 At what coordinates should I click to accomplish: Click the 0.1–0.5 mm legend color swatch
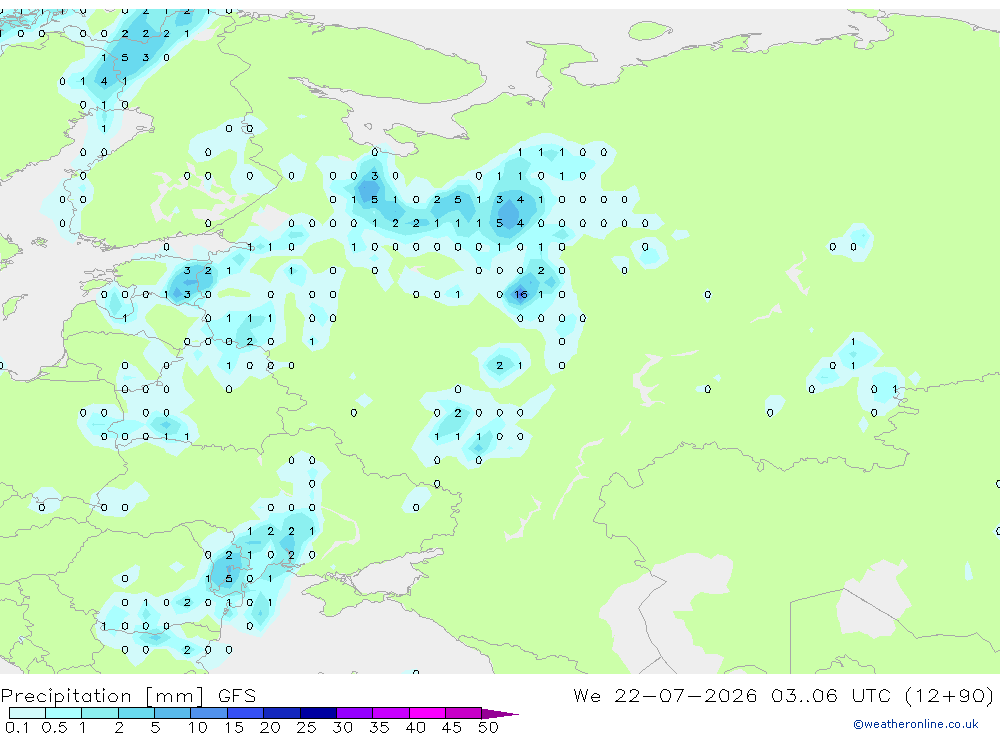(x=27, y=713)
